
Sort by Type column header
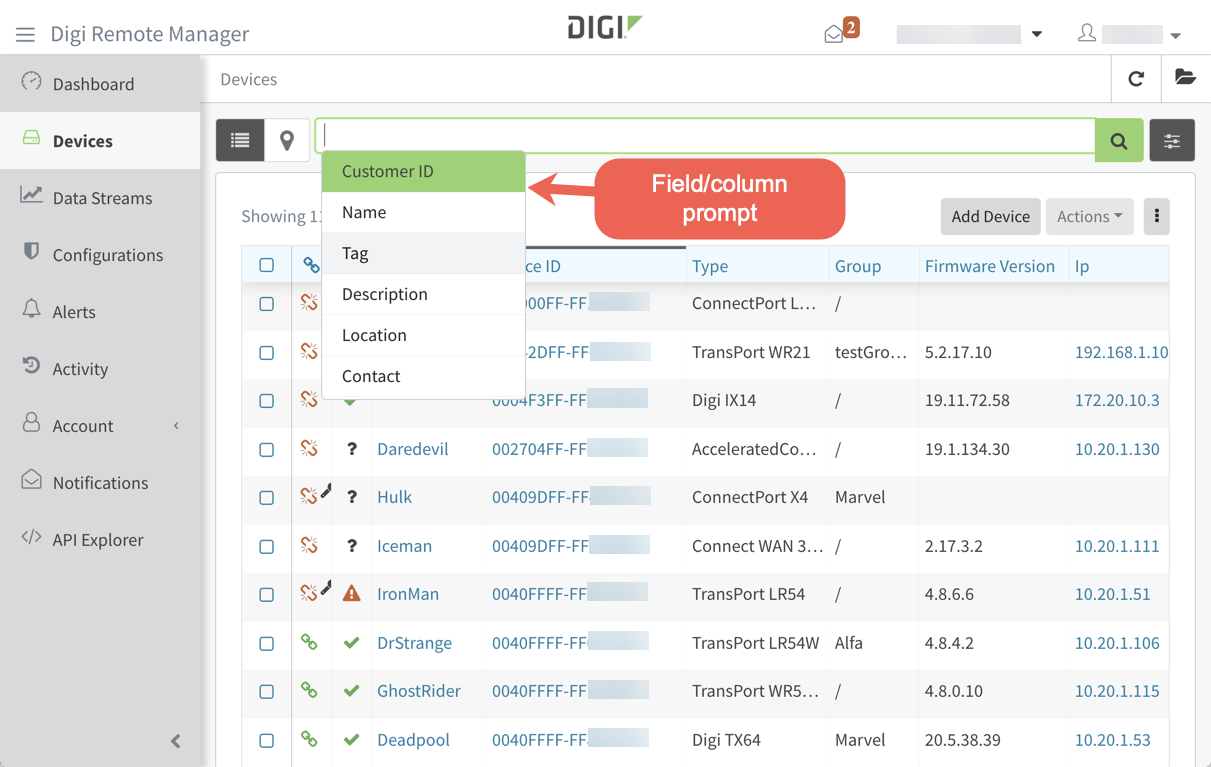(710, 266)
